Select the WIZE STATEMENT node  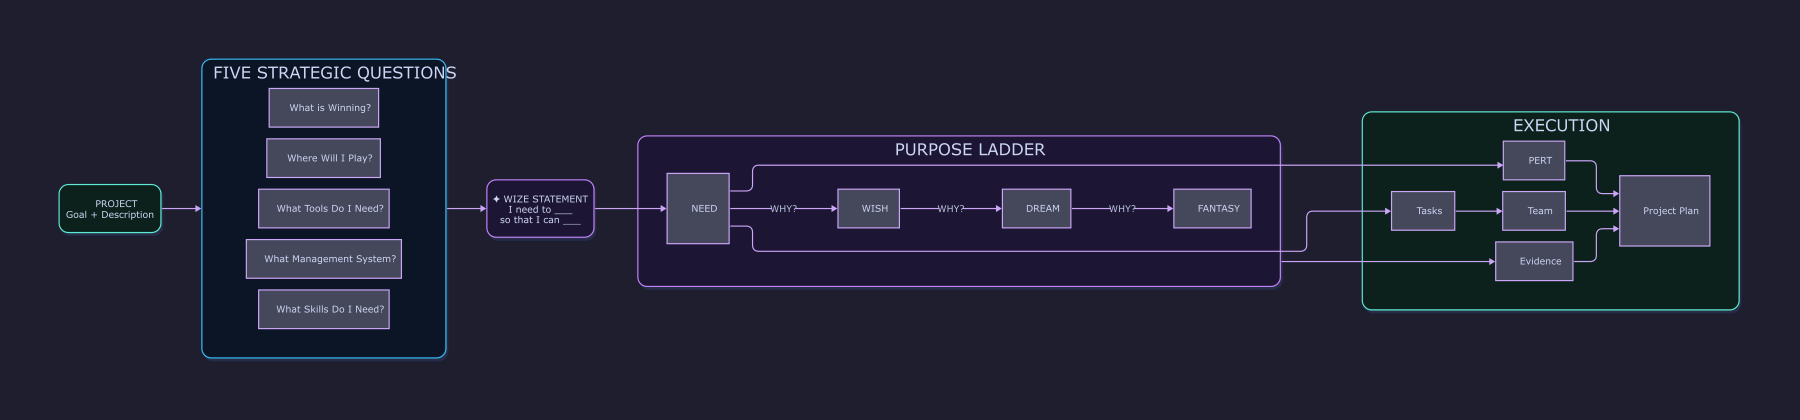541,209
